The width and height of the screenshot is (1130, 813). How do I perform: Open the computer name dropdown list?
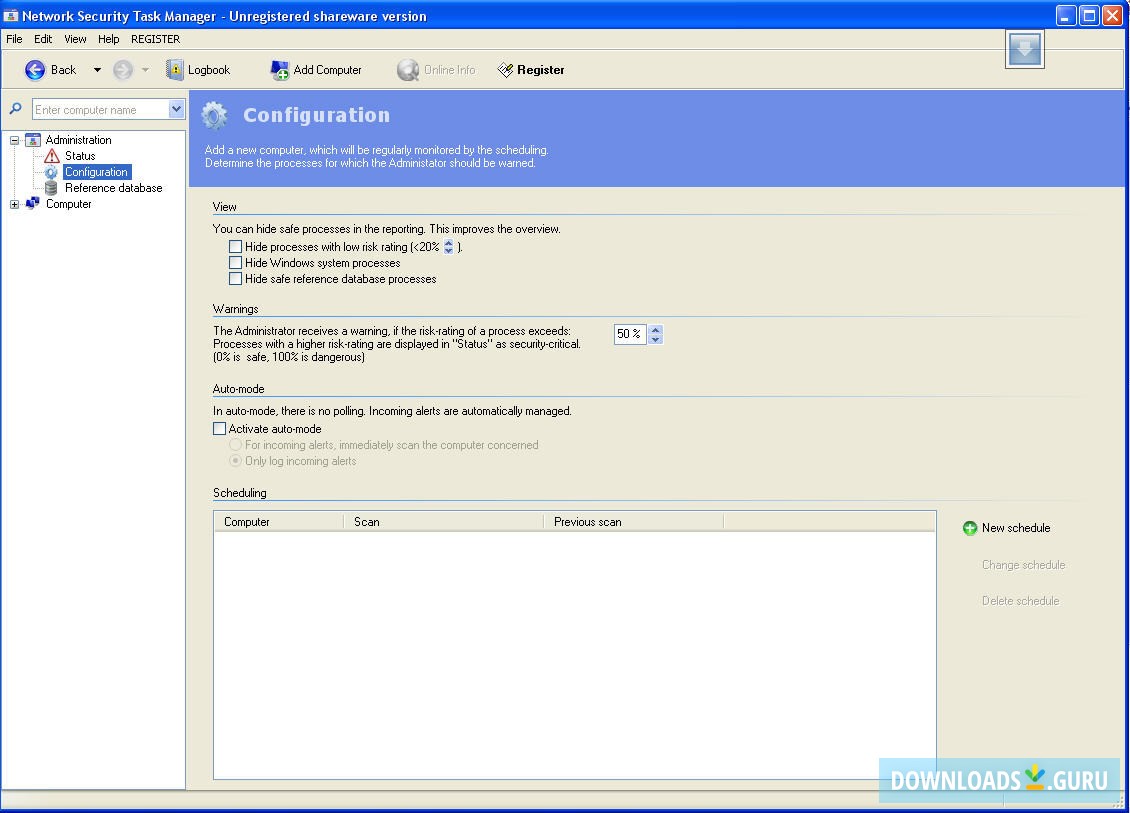click(177, 110)
